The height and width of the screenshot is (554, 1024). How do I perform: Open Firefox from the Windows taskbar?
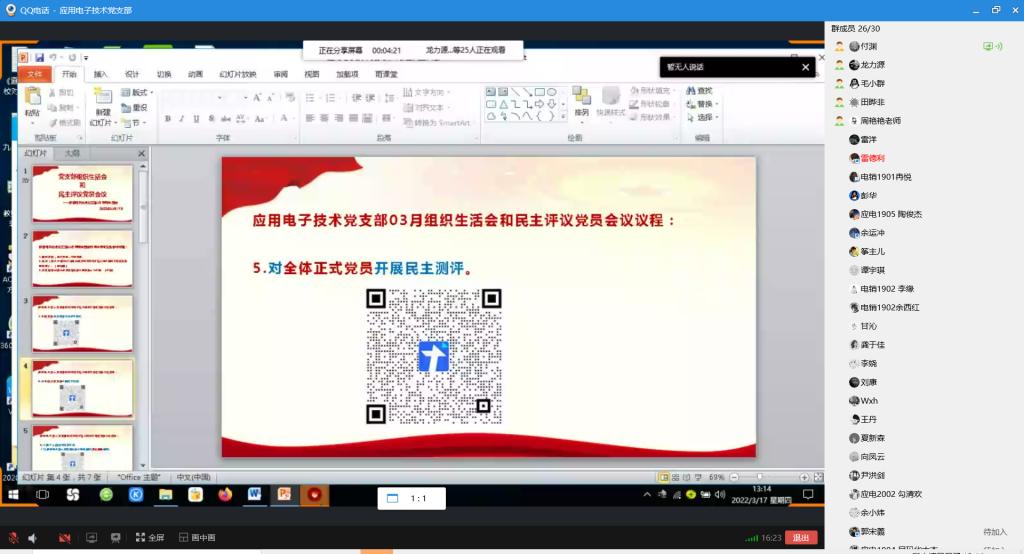click(x=224, y=494)
